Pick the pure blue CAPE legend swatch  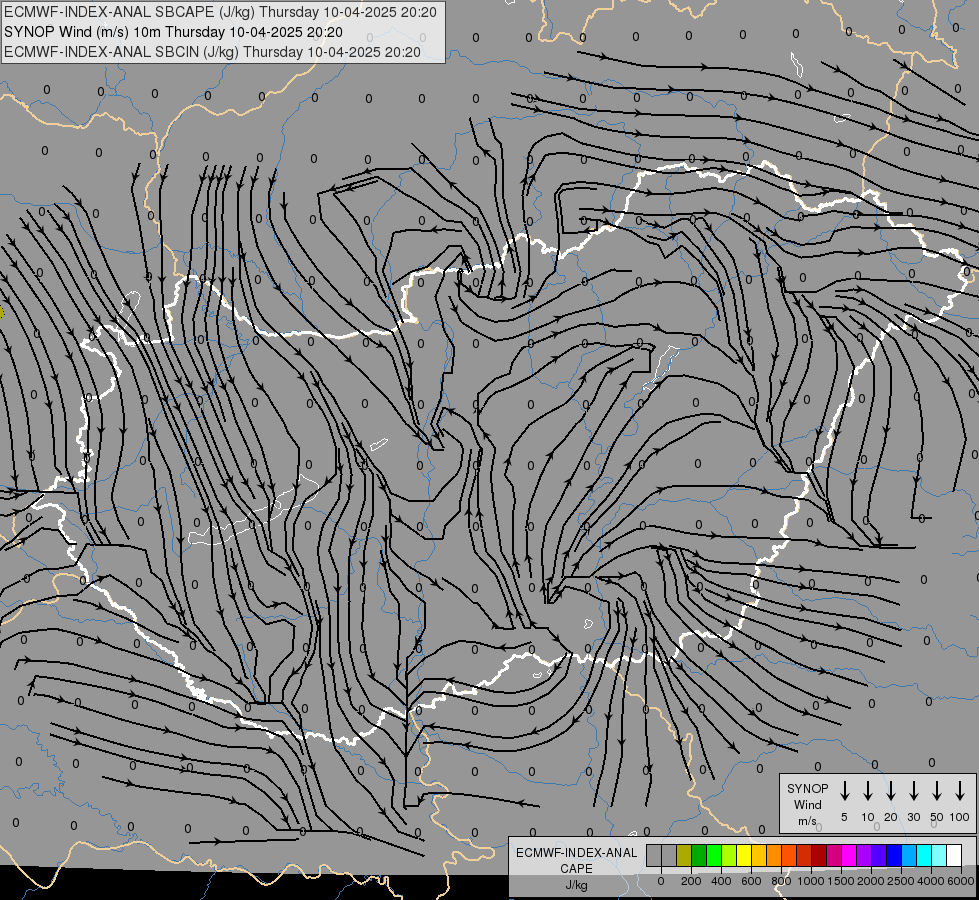pyautogui.click(x=894, y=855)
